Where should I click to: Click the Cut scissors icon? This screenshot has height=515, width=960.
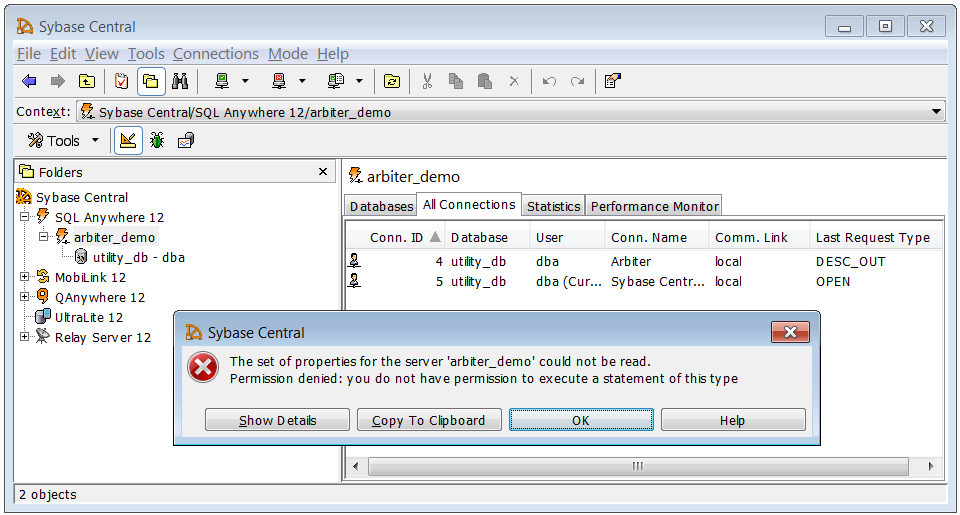coord(427,81)
